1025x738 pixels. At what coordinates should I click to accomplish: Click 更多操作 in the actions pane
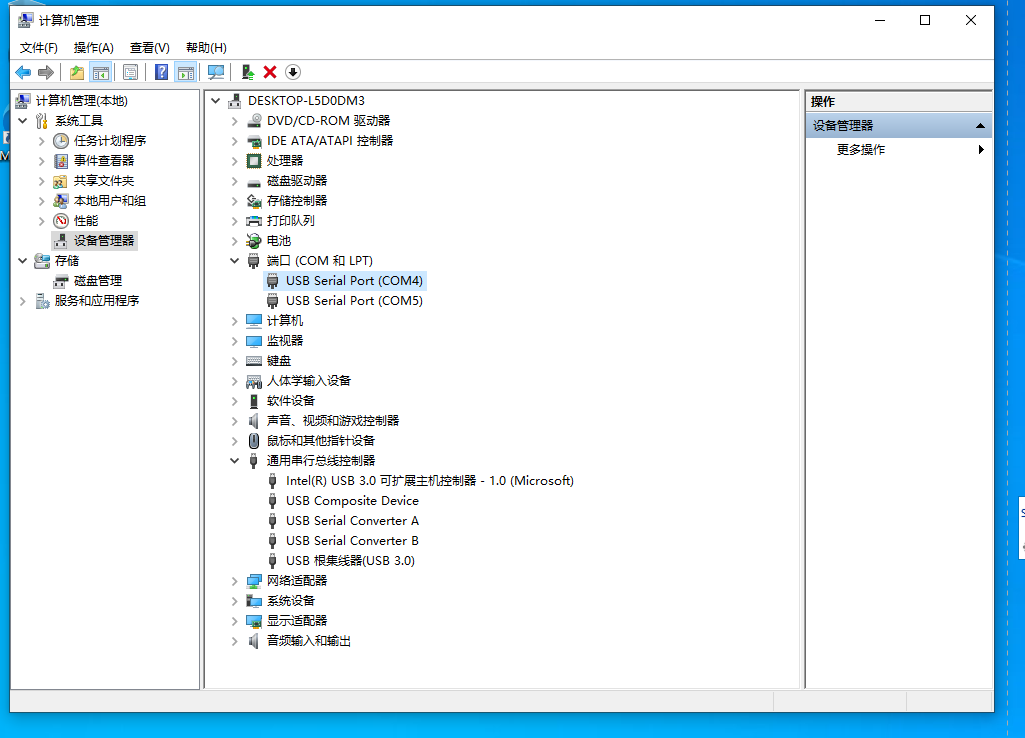pos(861,150)
